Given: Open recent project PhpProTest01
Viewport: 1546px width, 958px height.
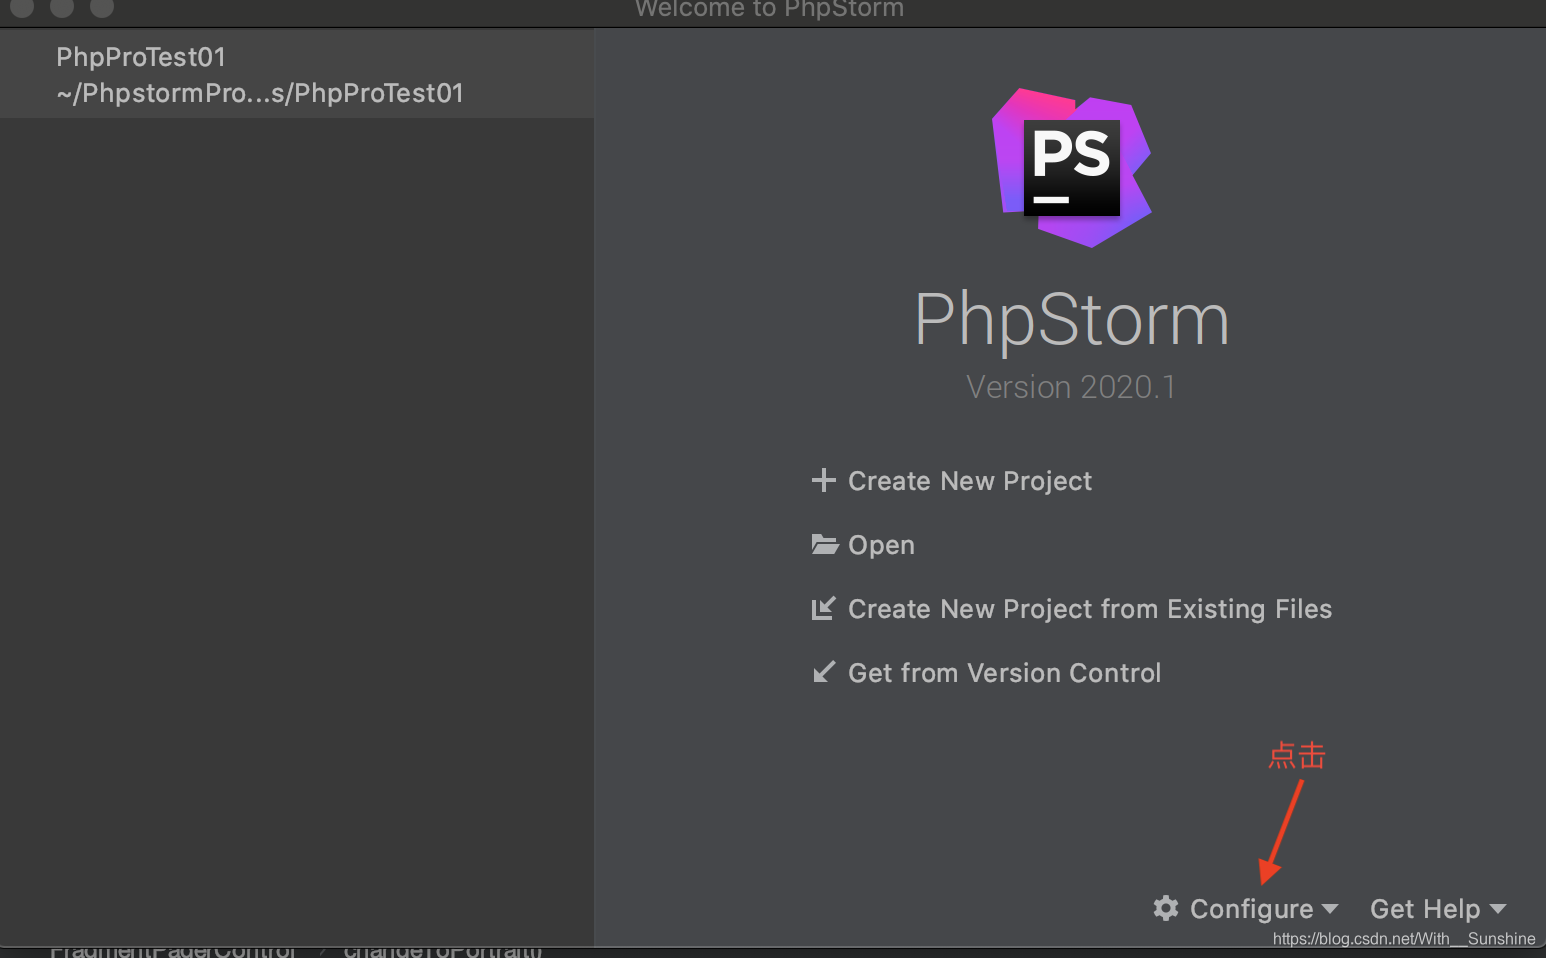Looking at the screenshot, I should coord(296,74).
